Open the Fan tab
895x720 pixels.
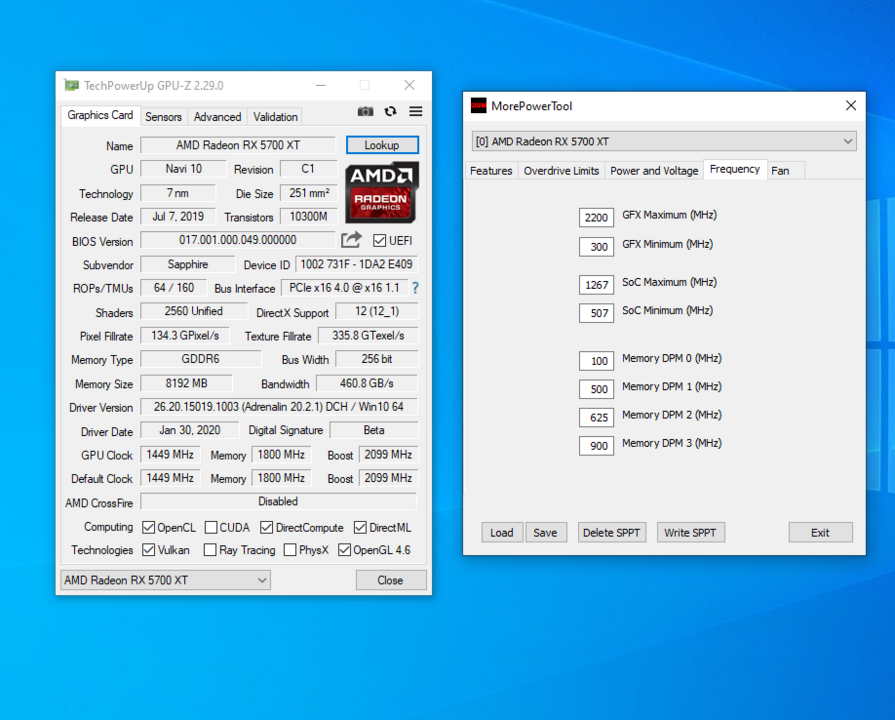pos(785,171)
